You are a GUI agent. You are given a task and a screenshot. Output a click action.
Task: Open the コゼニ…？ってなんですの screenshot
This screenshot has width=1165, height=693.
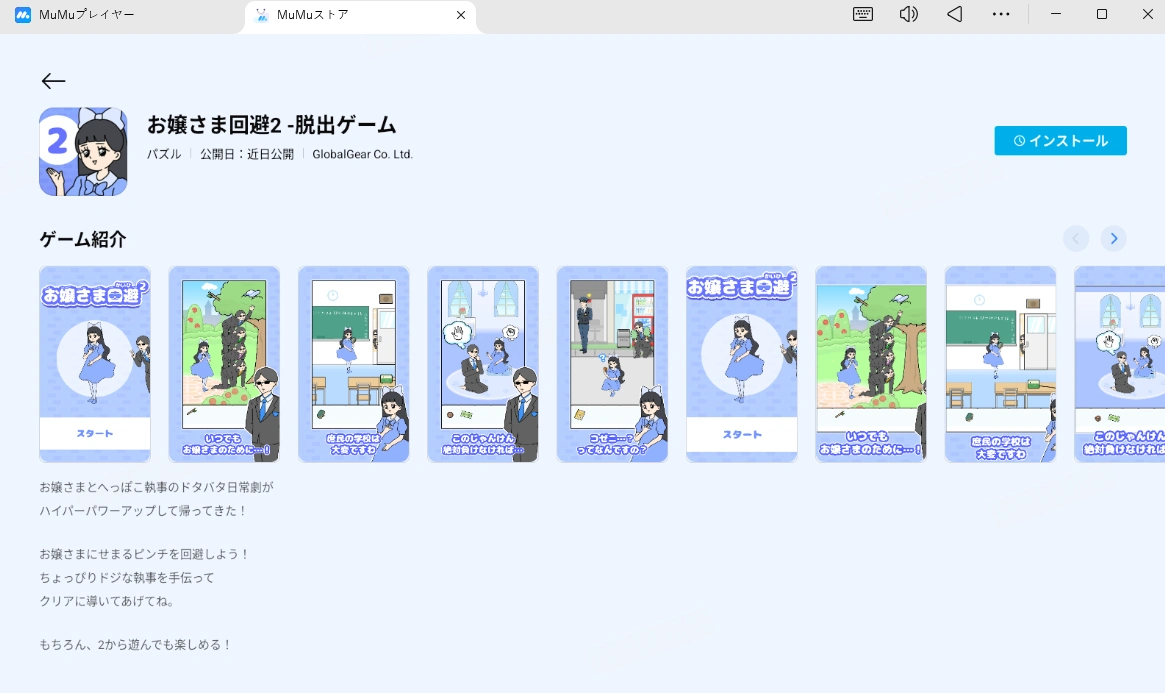pyautogui.click(x=612, y=364)
